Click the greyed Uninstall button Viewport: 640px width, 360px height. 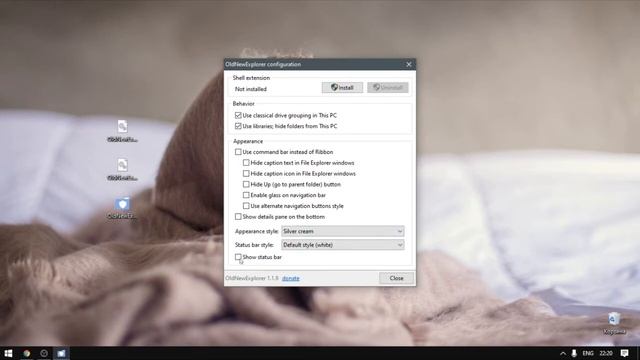[388, 87]
